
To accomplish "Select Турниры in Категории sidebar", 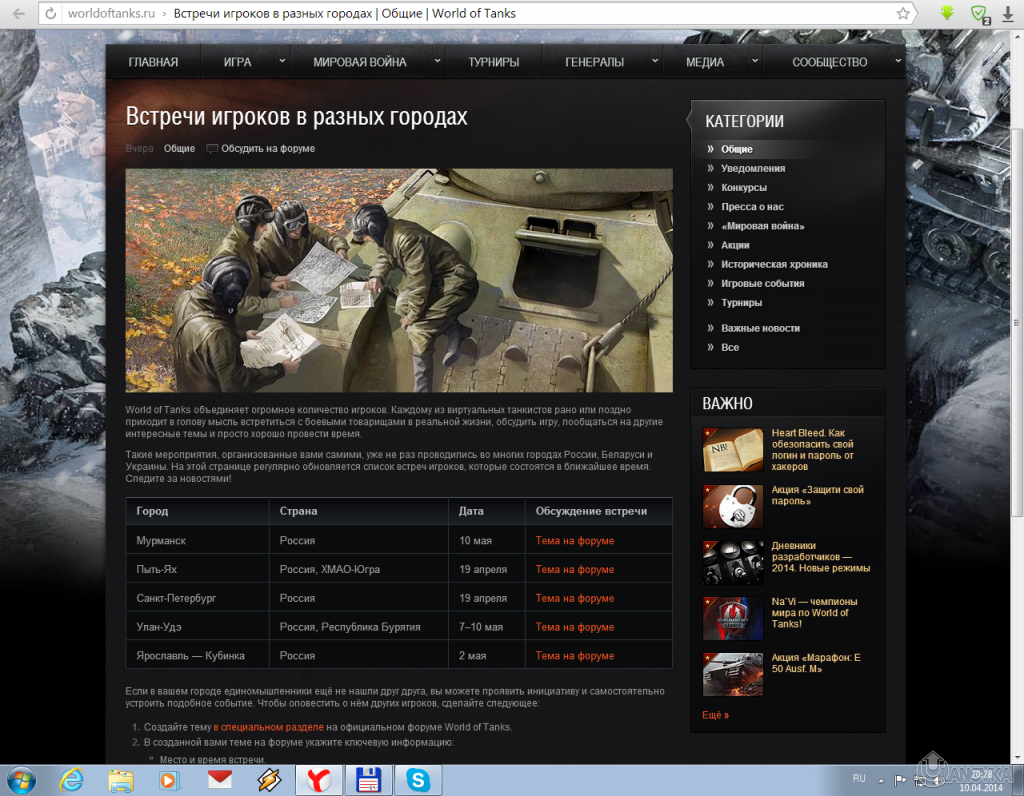I will click(x=741, y=303).
